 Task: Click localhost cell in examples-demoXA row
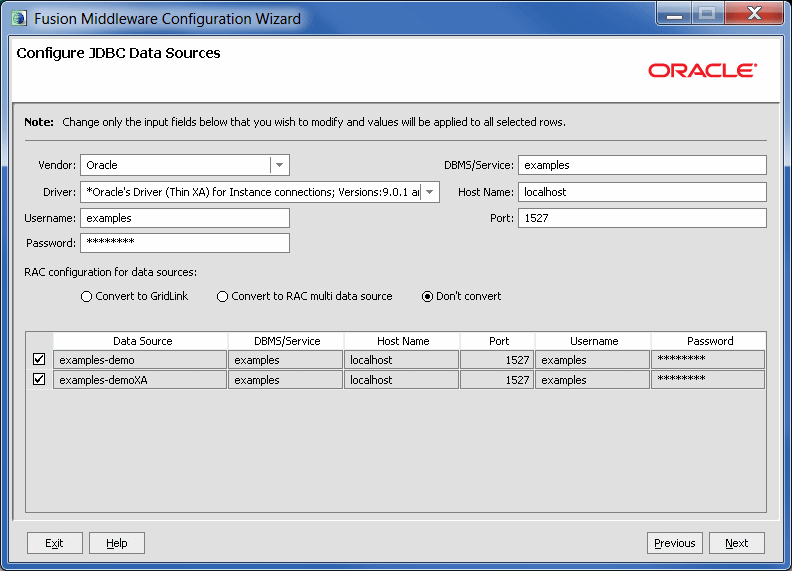point(402,380)
